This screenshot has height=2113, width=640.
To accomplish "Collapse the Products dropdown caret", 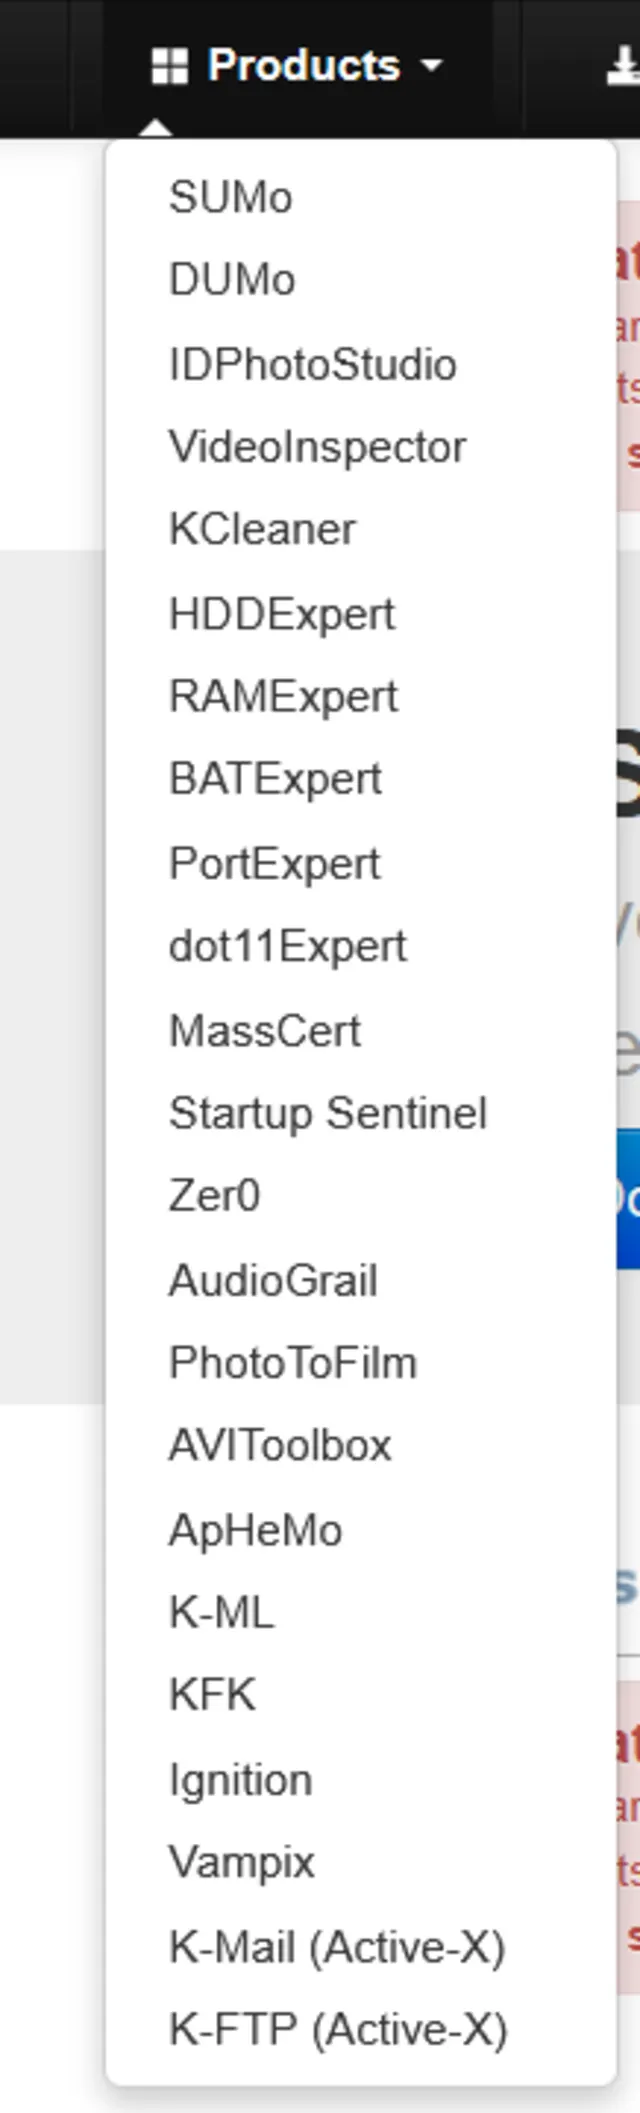I will click(x=432, y=67).
